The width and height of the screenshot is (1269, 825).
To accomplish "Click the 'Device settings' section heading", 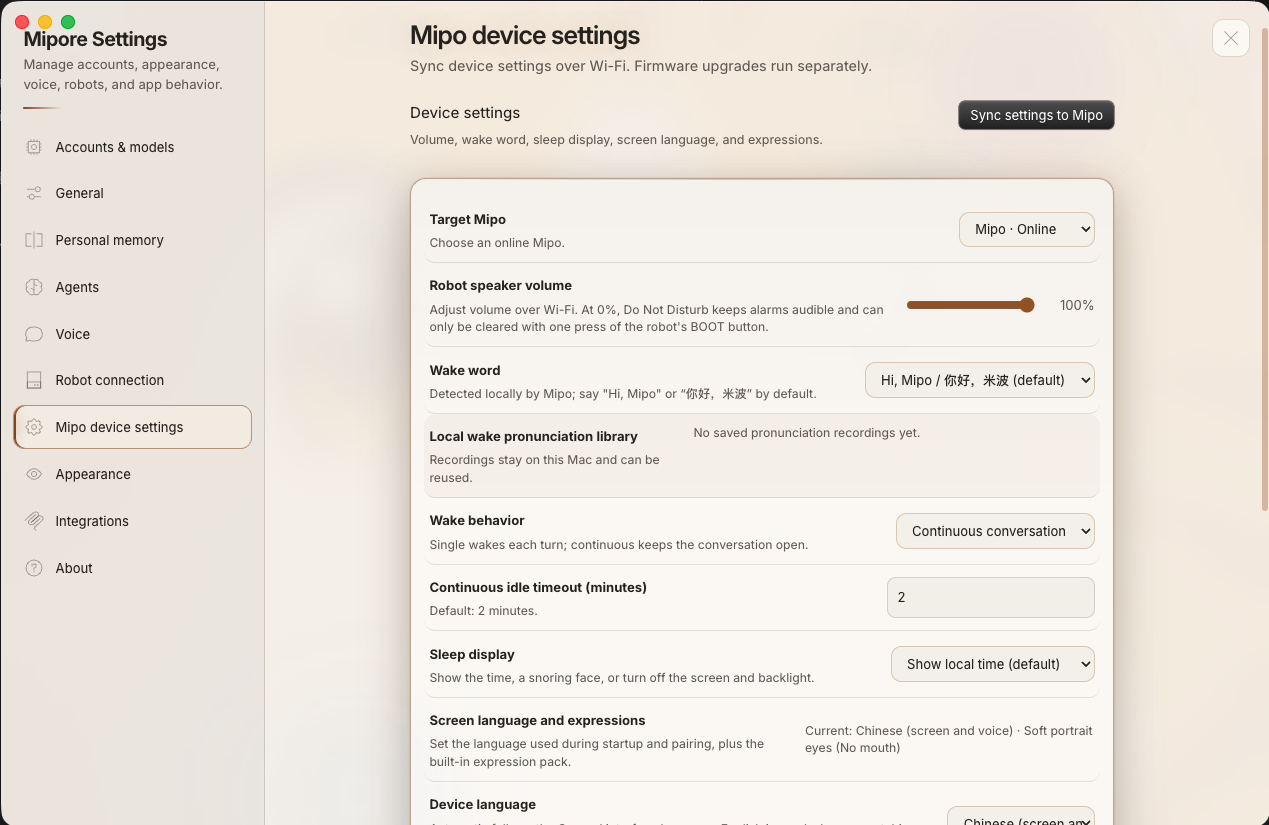I will [x=465, y=113].
